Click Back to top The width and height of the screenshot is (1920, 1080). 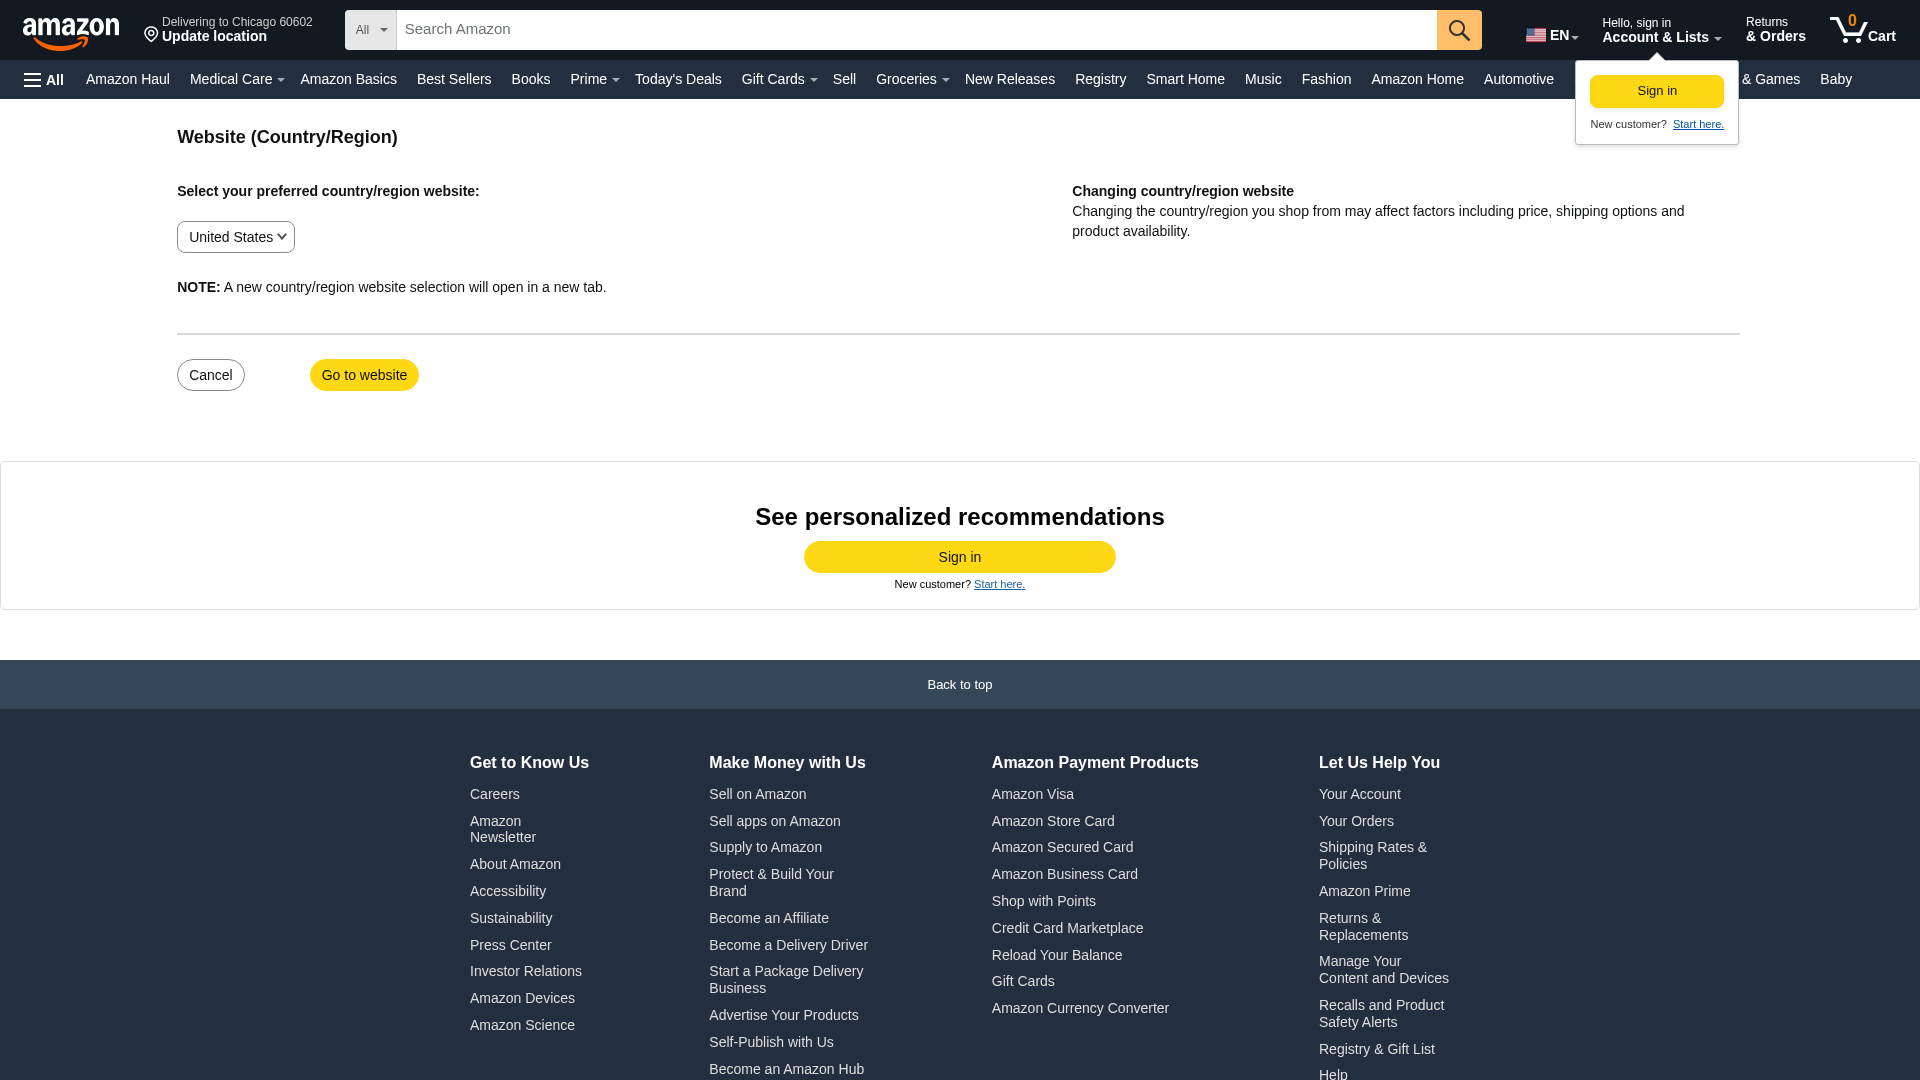(960, 685)
